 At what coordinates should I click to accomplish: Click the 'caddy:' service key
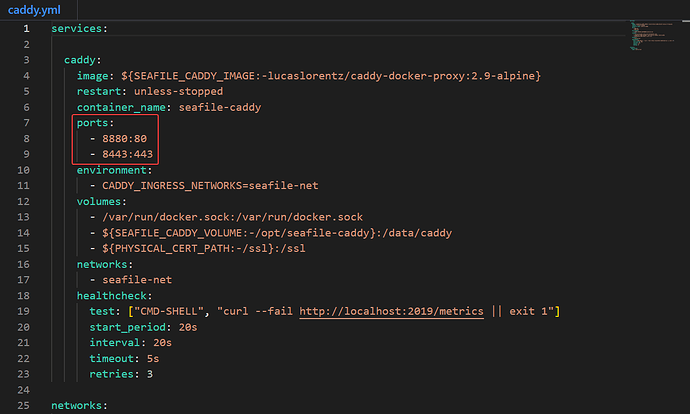click(x=83, y=60)
